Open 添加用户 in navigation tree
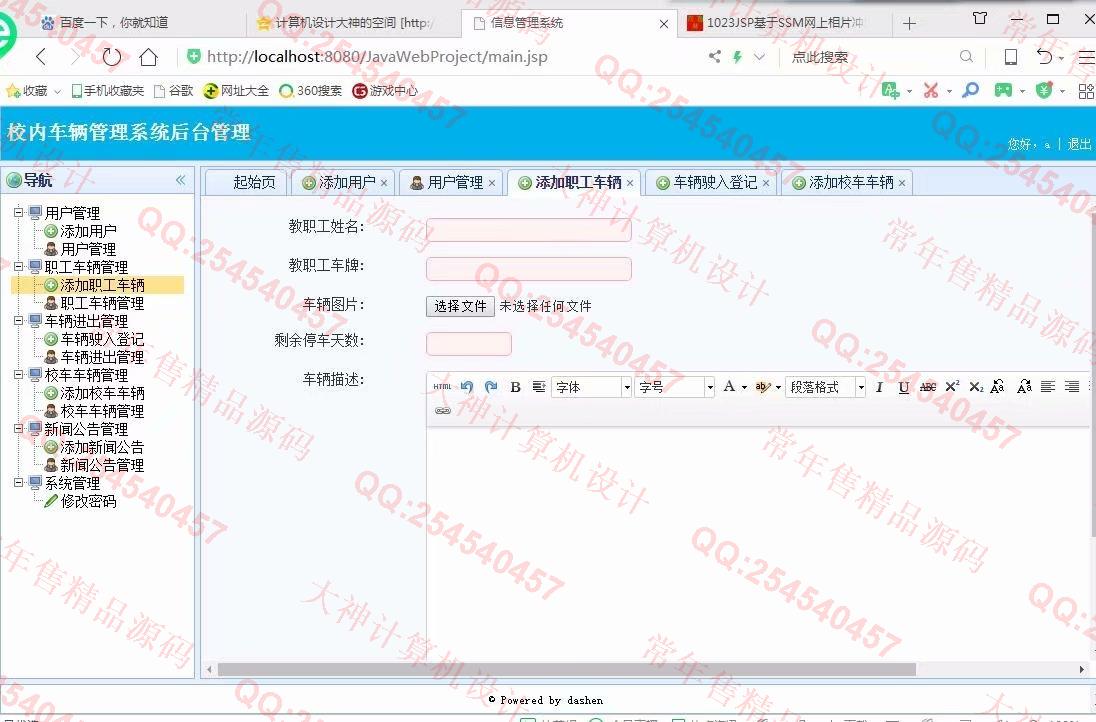Image resolution: width=1096 pixels, height=722 pixels. click(x=88, y=231)
